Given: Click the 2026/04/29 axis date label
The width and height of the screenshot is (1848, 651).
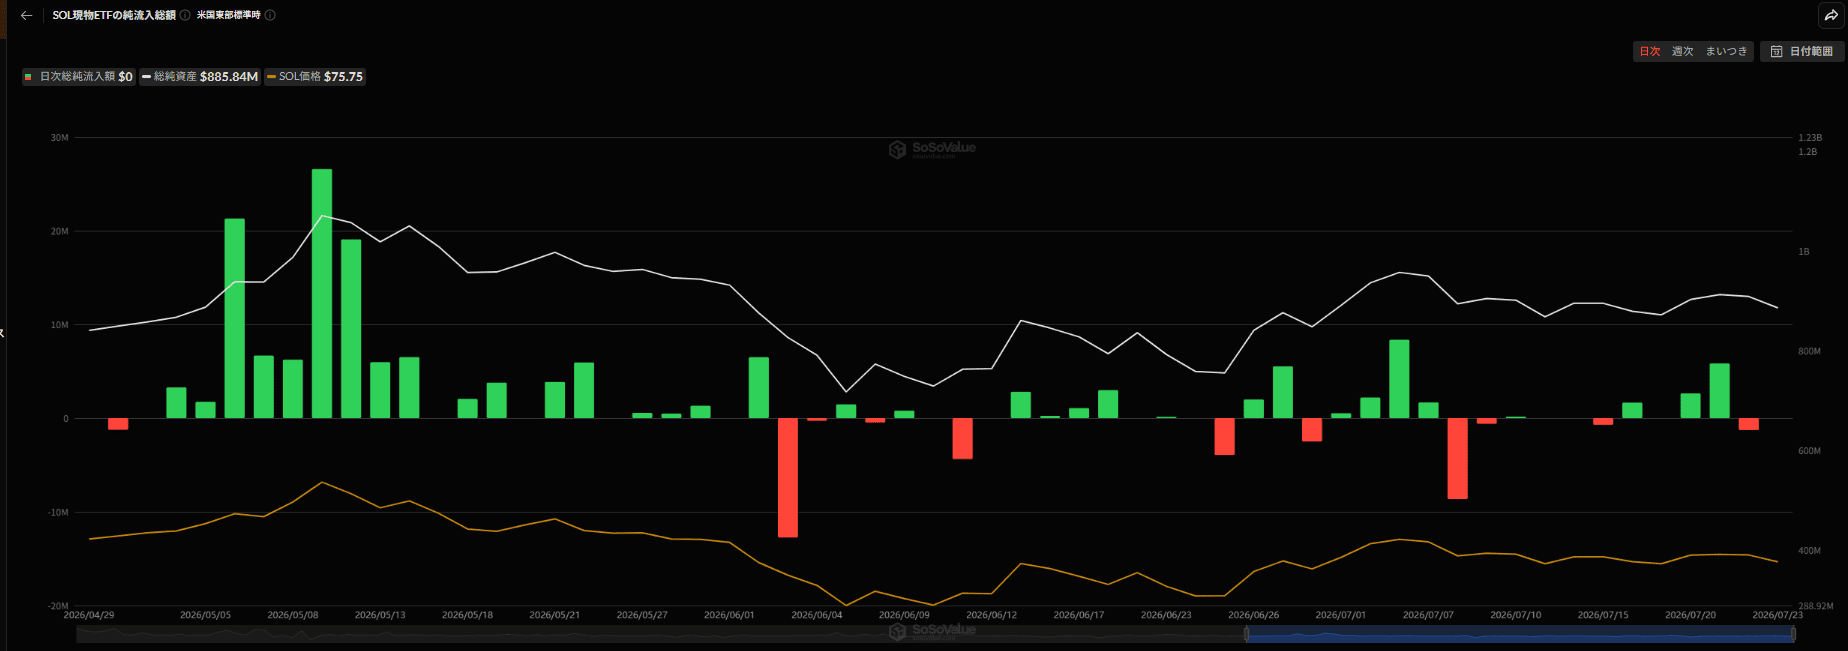Looking at the screenshot, I should (x=89, y=615).
